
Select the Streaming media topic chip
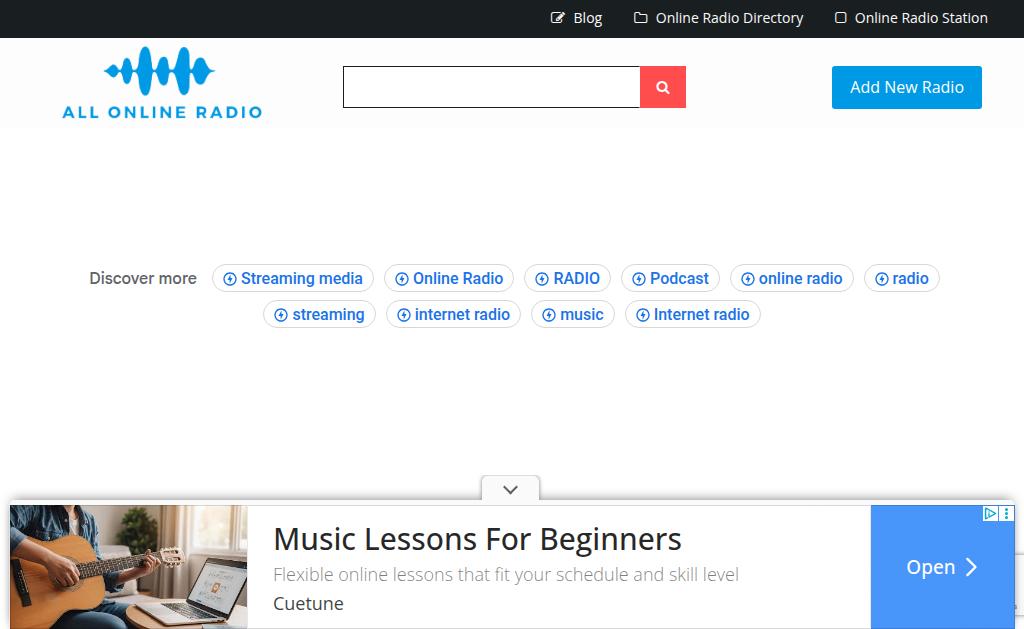[x=293, y=278]
